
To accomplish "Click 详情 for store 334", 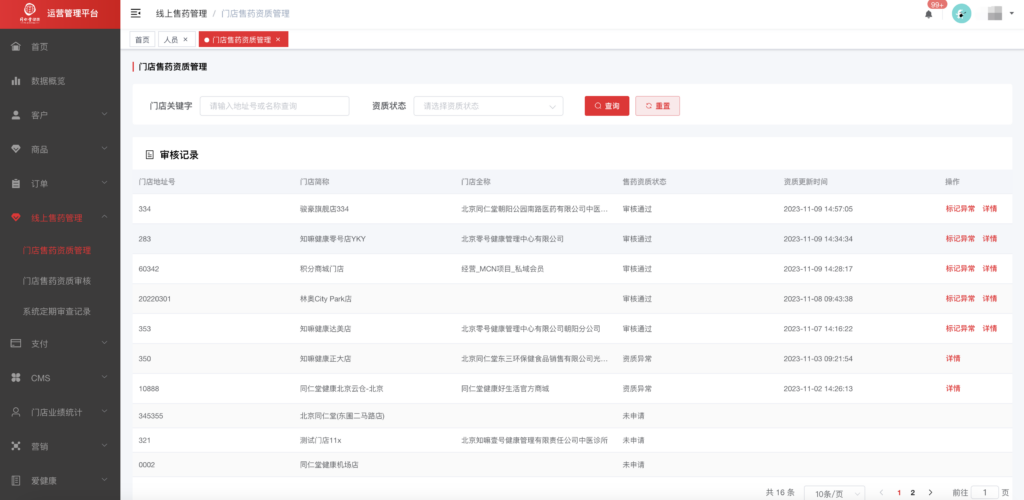I will pyautogui.click(x=989, y=209).
